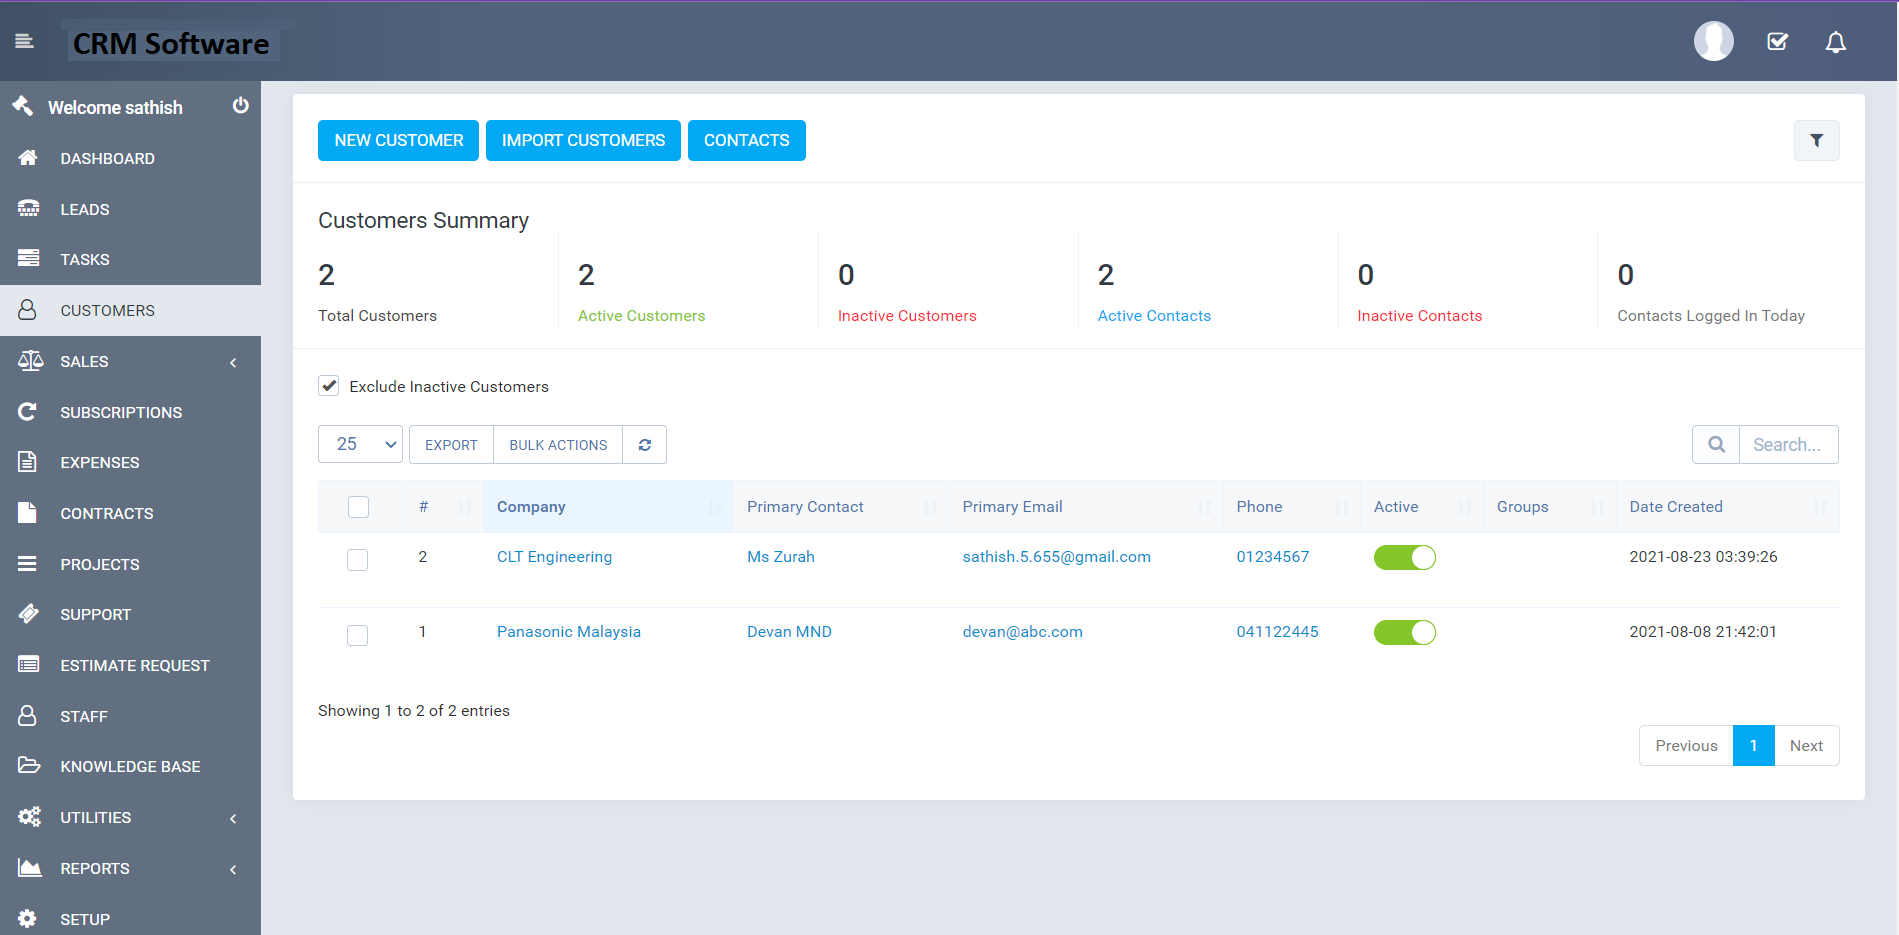The image size is (1899, 935).
Task: Sort table by Date Created column
Action: tap(1676, 507)
